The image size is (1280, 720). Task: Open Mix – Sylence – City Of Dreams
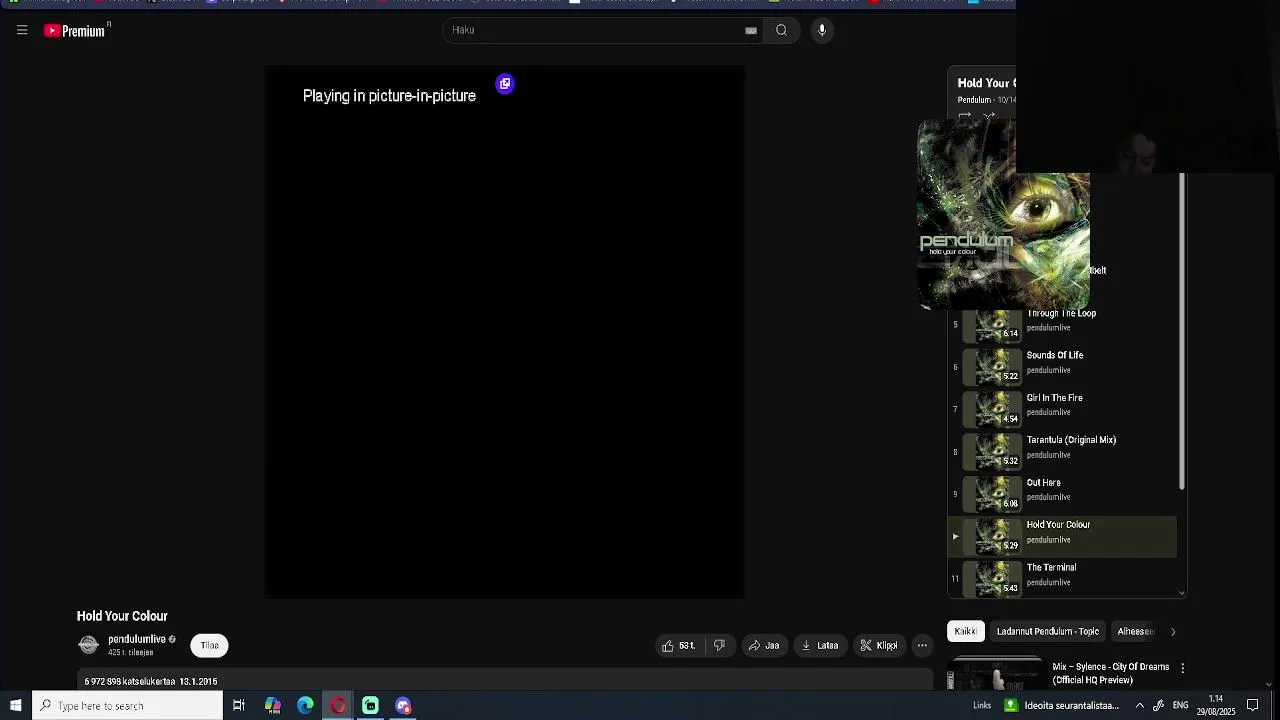[1110, 674]
